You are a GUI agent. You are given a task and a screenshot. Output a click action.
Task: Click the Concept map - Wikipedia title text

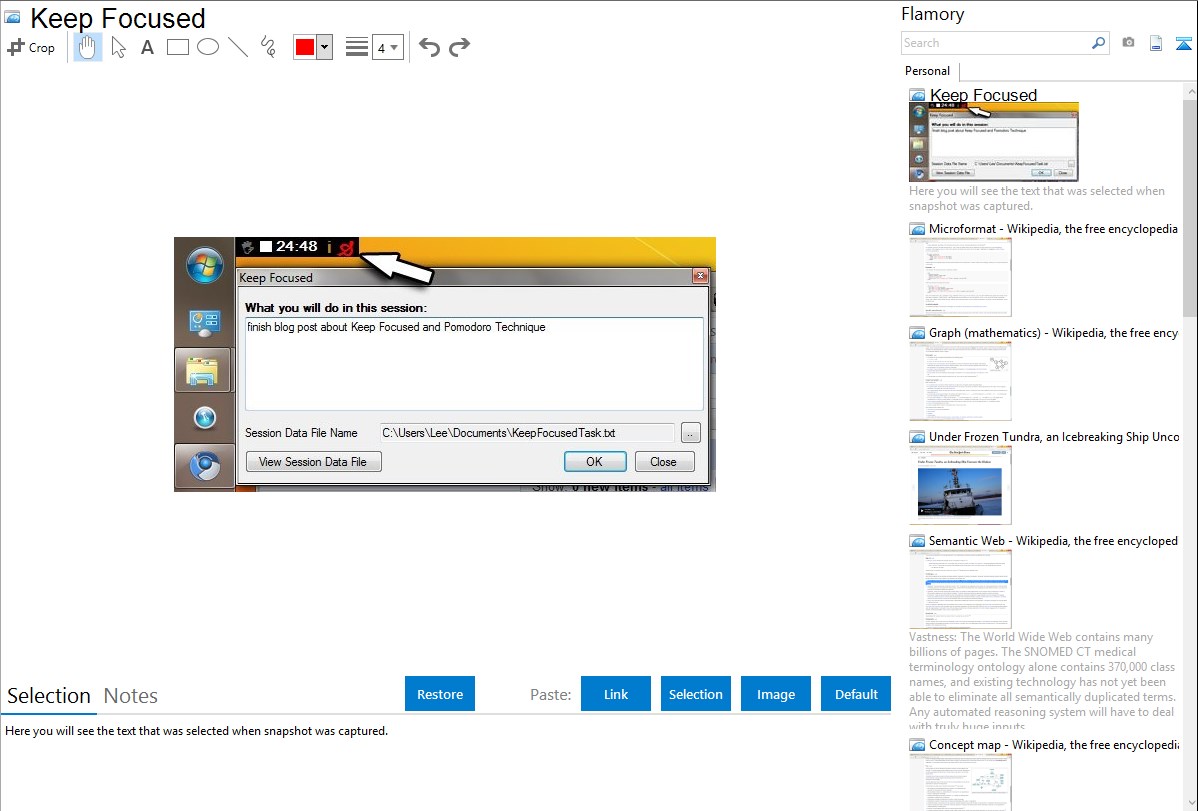tap(1053, 744)
